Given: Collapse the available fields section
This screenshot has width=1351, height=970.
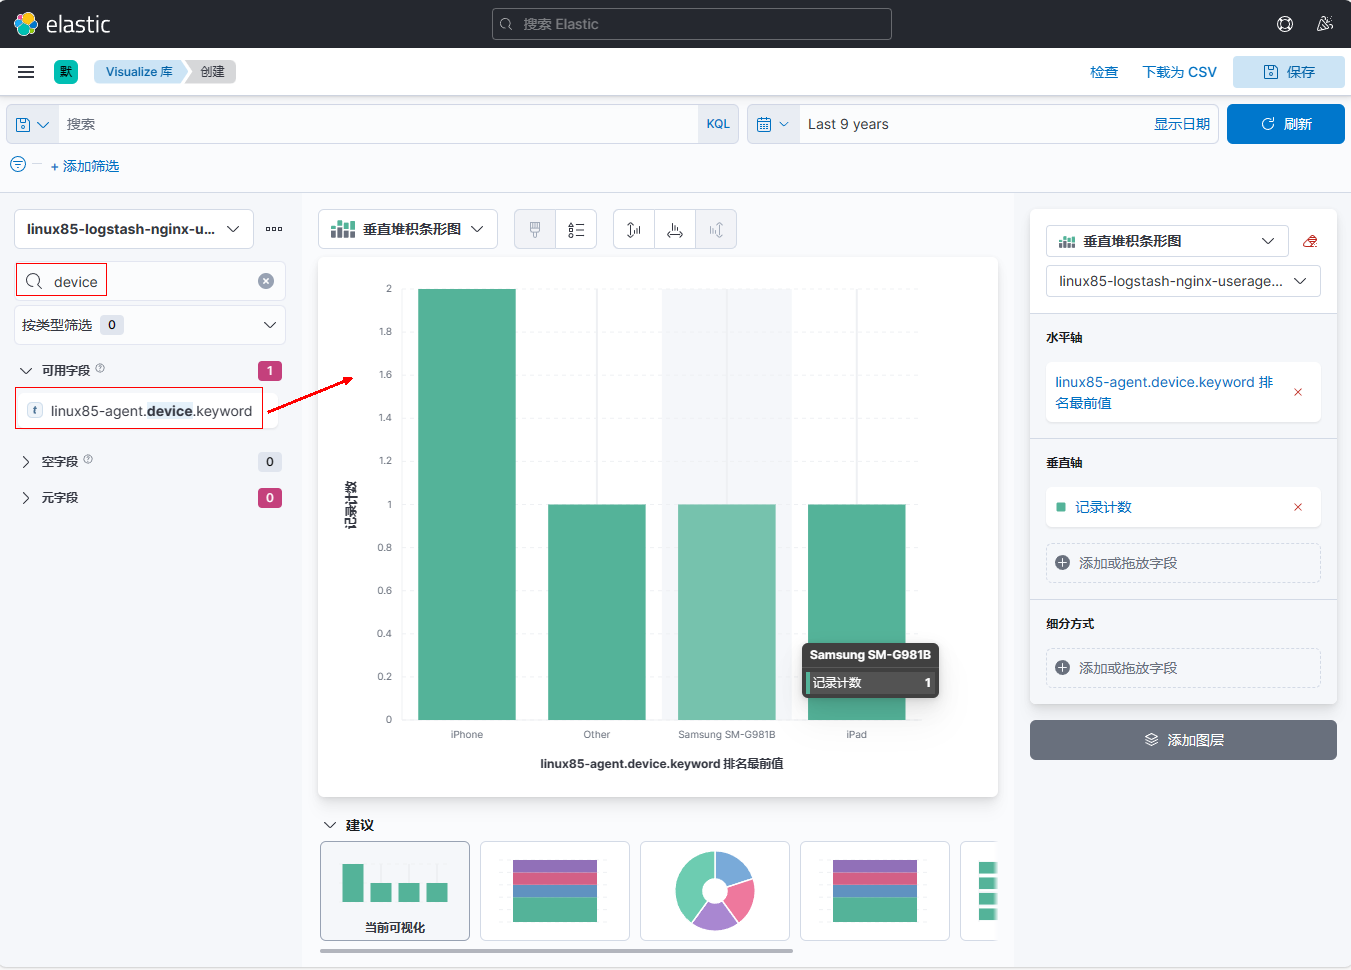Looking at the screenshot, I should pos(26,371).
